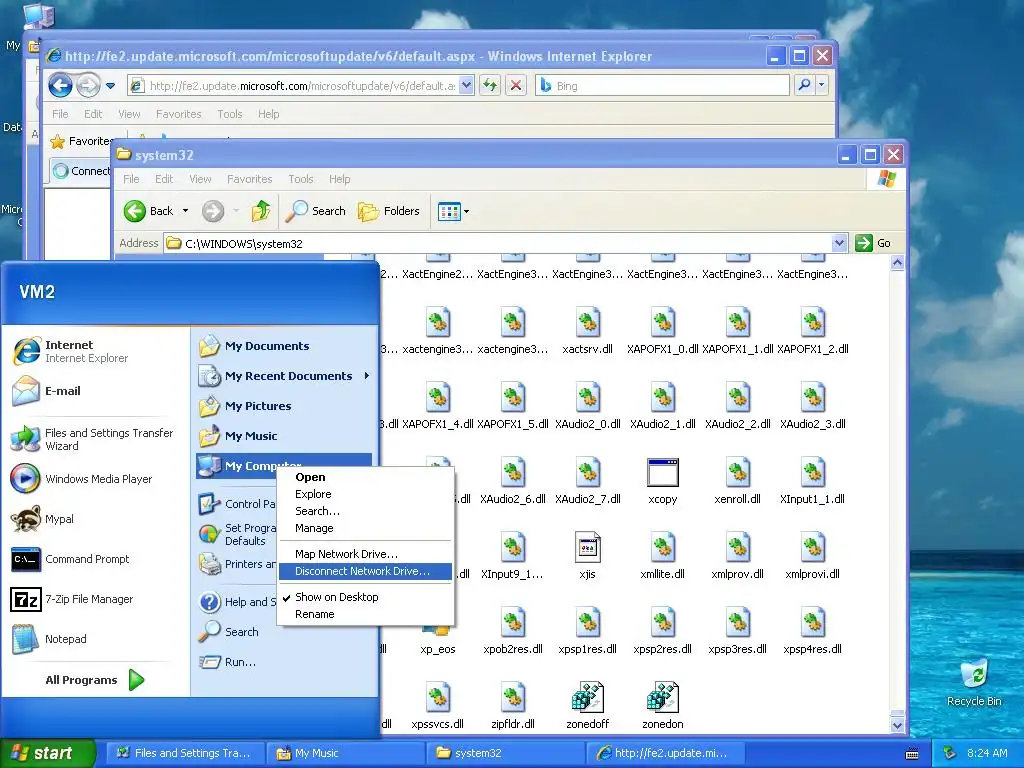Viewport: 1024px width, 768px height.
Task: Select zonedon registry file
Action: pyautogui.click(x=662, y=706)
